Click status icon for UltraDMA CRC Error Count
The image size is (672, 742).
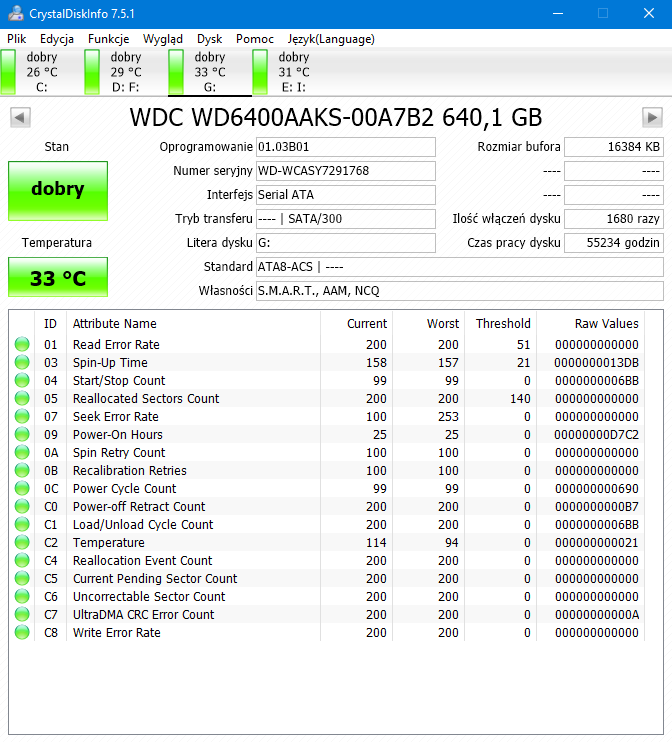pos(22,614)
